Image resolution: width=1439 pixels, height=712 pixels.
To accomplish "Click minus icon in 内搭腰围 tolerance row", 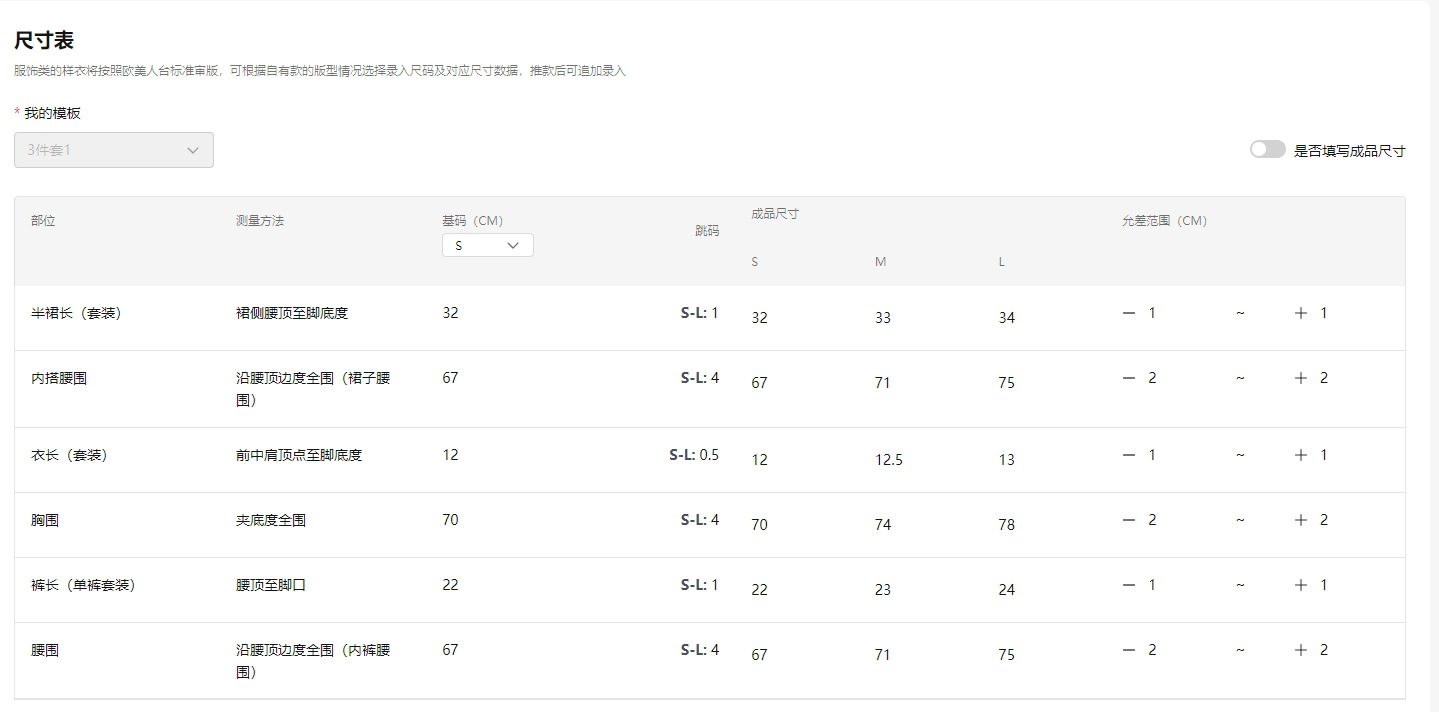I will tap(1129, 378).
